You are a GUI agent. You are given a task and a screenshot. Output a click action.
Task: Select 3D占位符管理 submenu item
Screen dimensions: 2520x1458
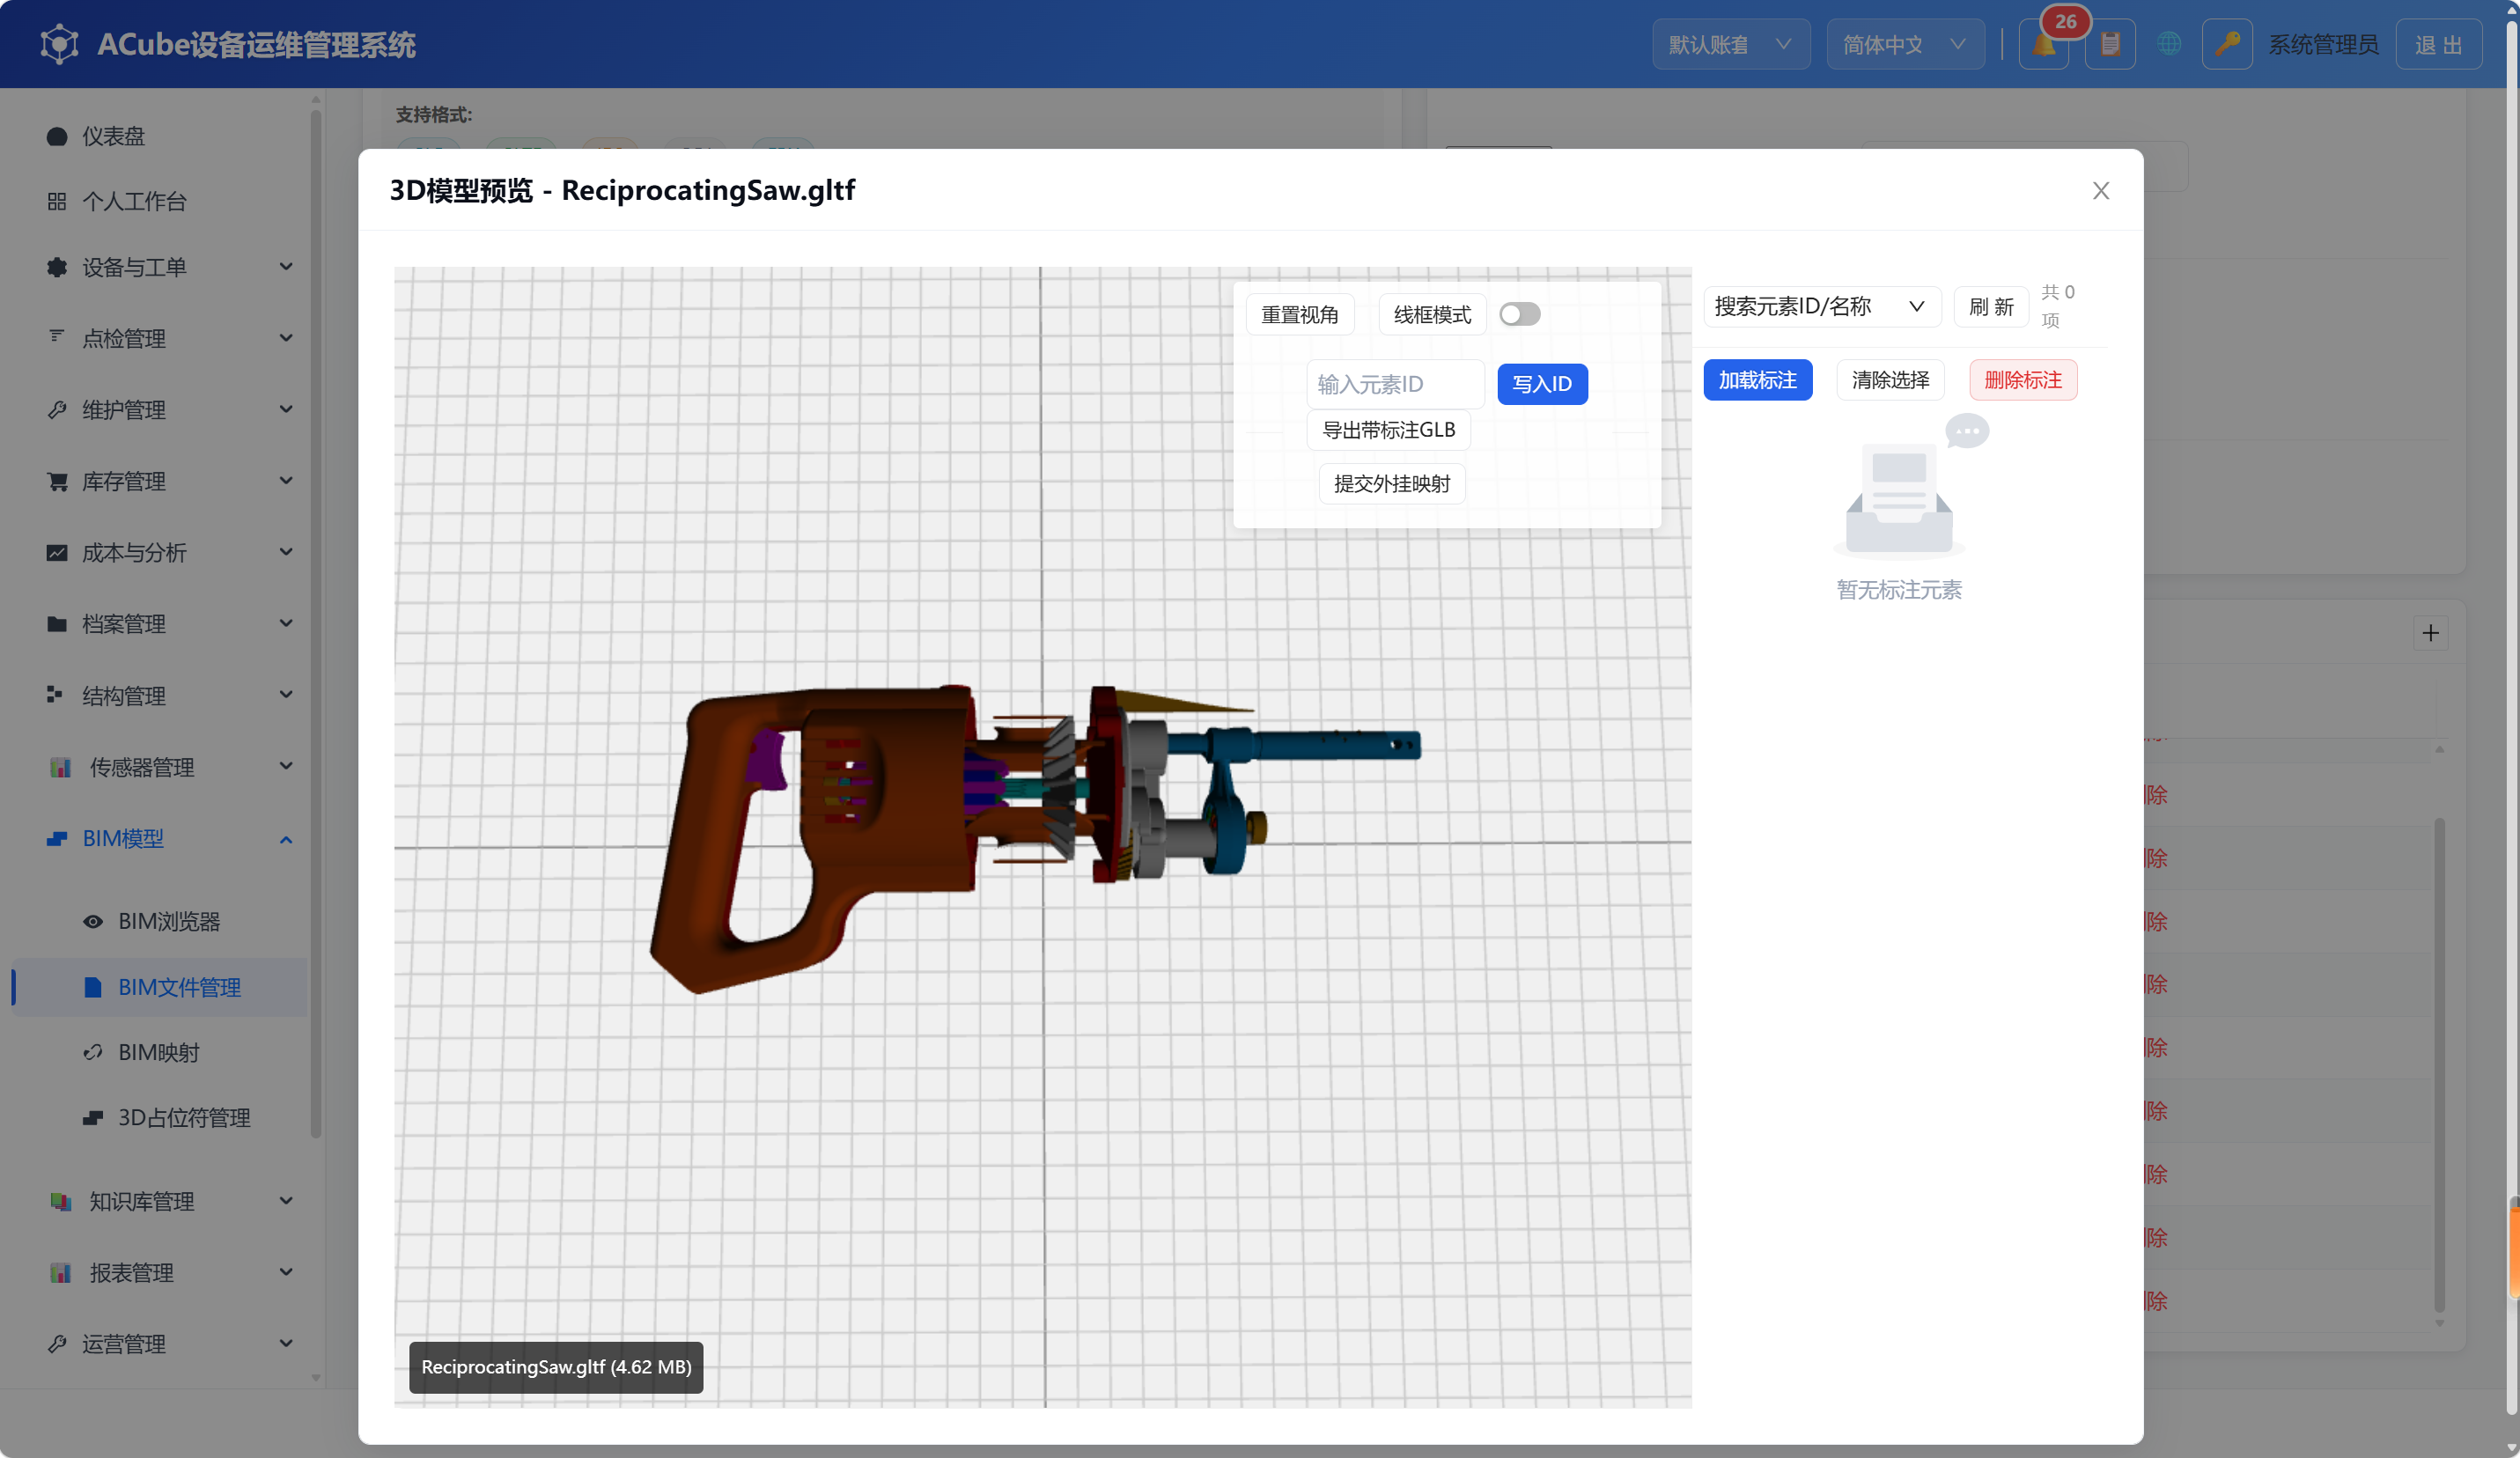click(x=160, y=1117)
